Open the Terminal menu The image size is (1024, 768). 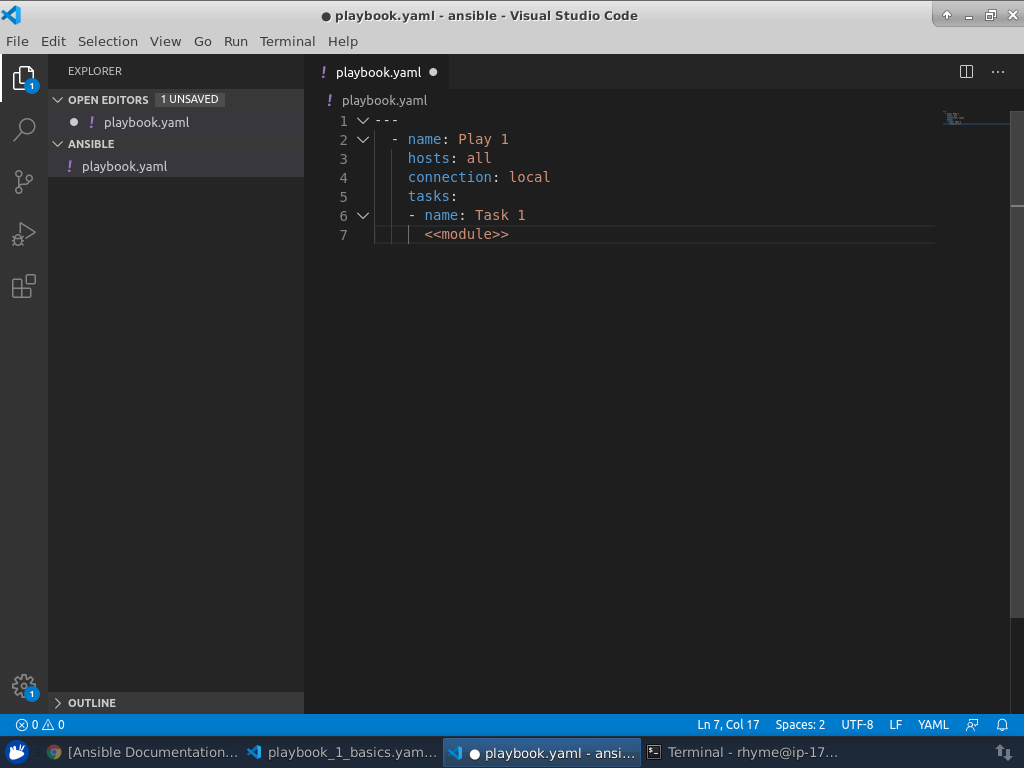[287, 41]
